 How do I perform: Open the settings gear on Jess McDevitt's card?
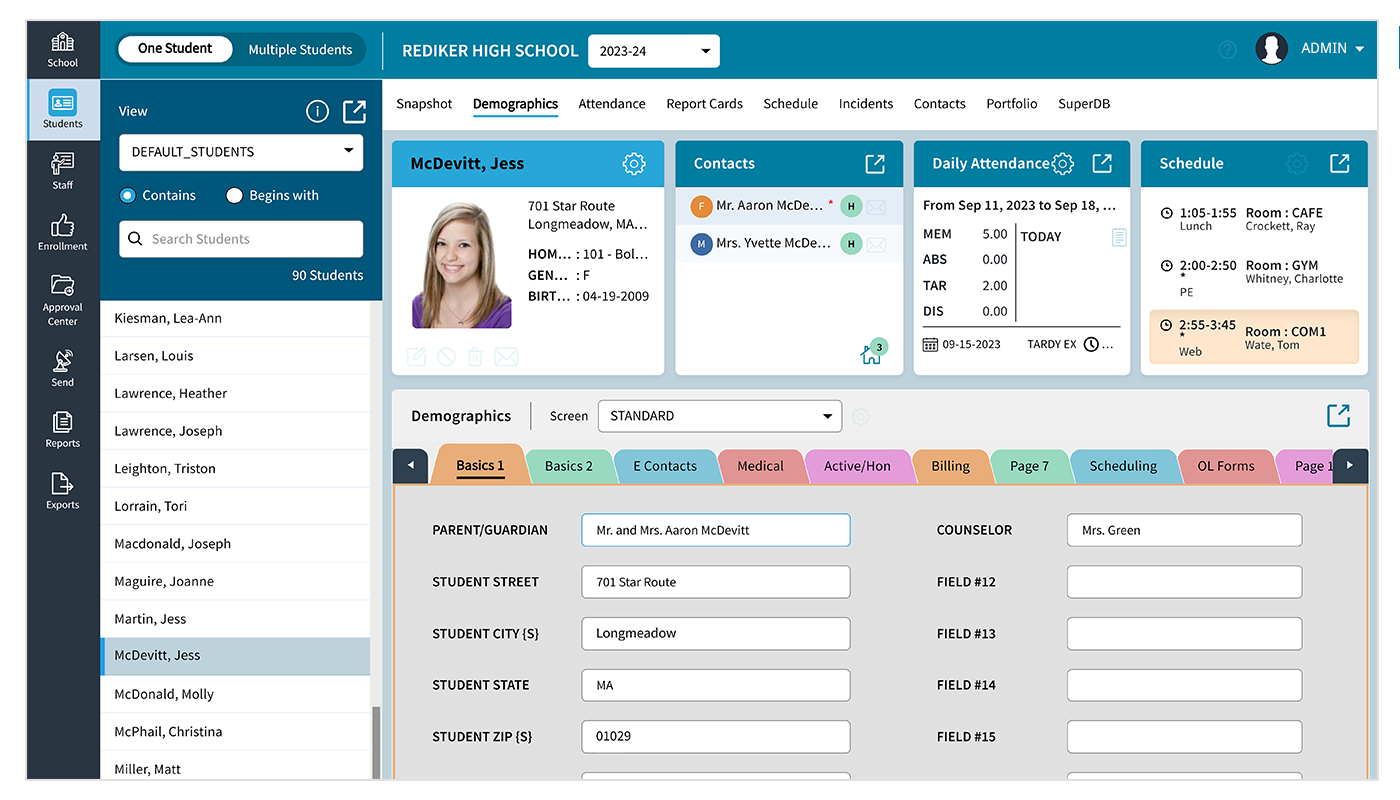[x=634, y=163]
